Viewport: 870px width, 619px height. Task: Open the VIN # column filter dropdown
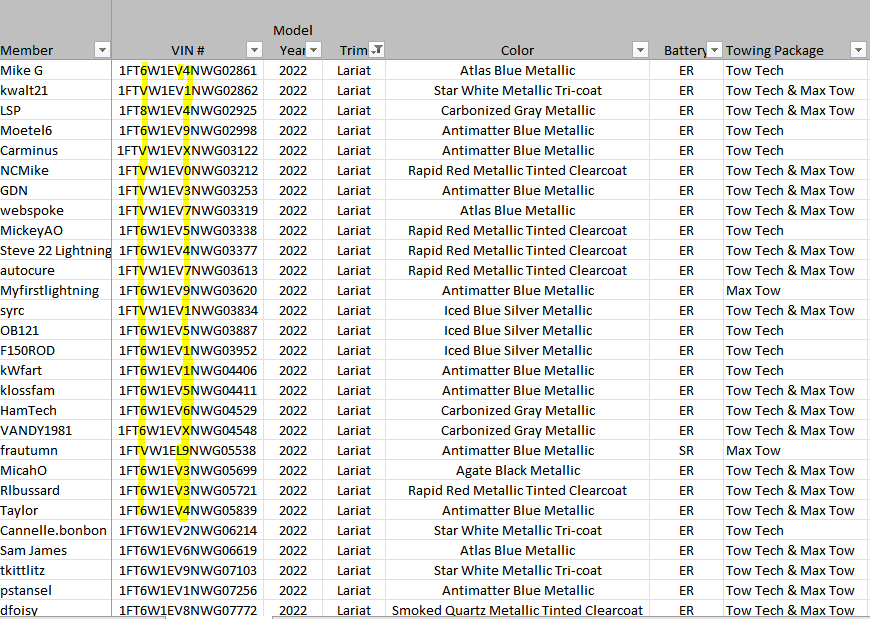pos(254,50)
